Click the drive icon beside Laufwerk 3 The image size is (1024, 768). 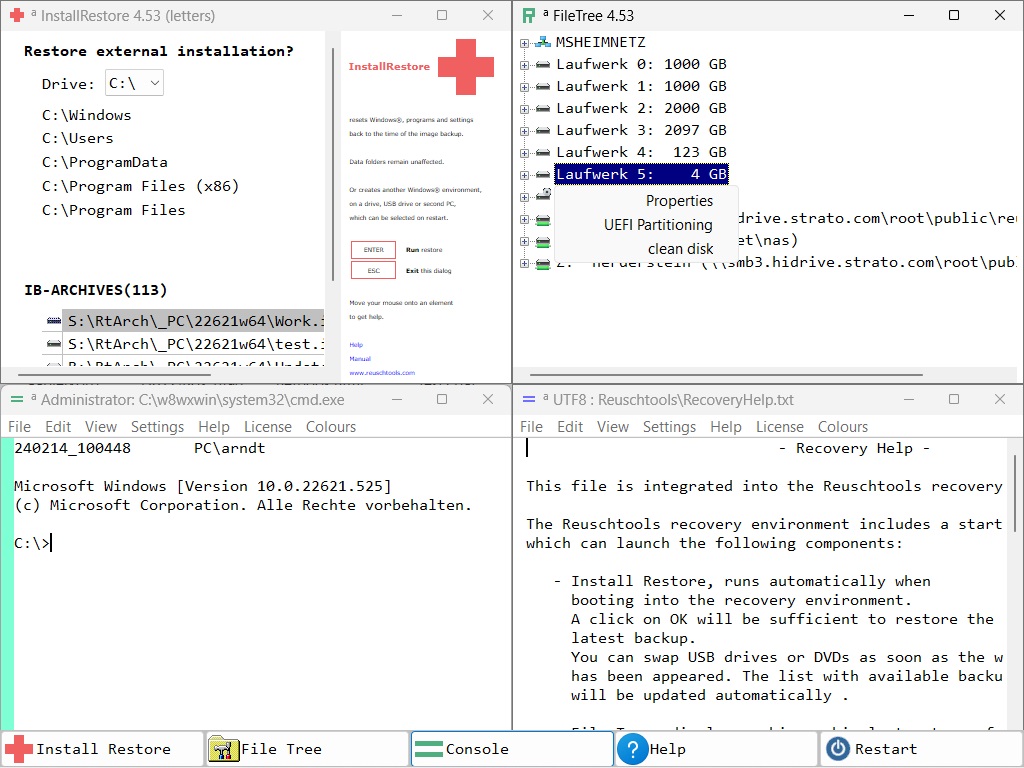click(x=543, y=131)
